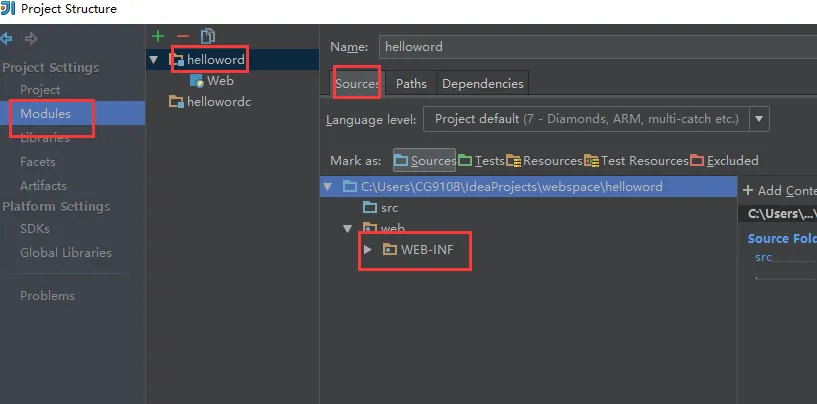Viewport: 817px width, 404px height.
Task: Switch to the Paths tab
Action: pos(411,83)
